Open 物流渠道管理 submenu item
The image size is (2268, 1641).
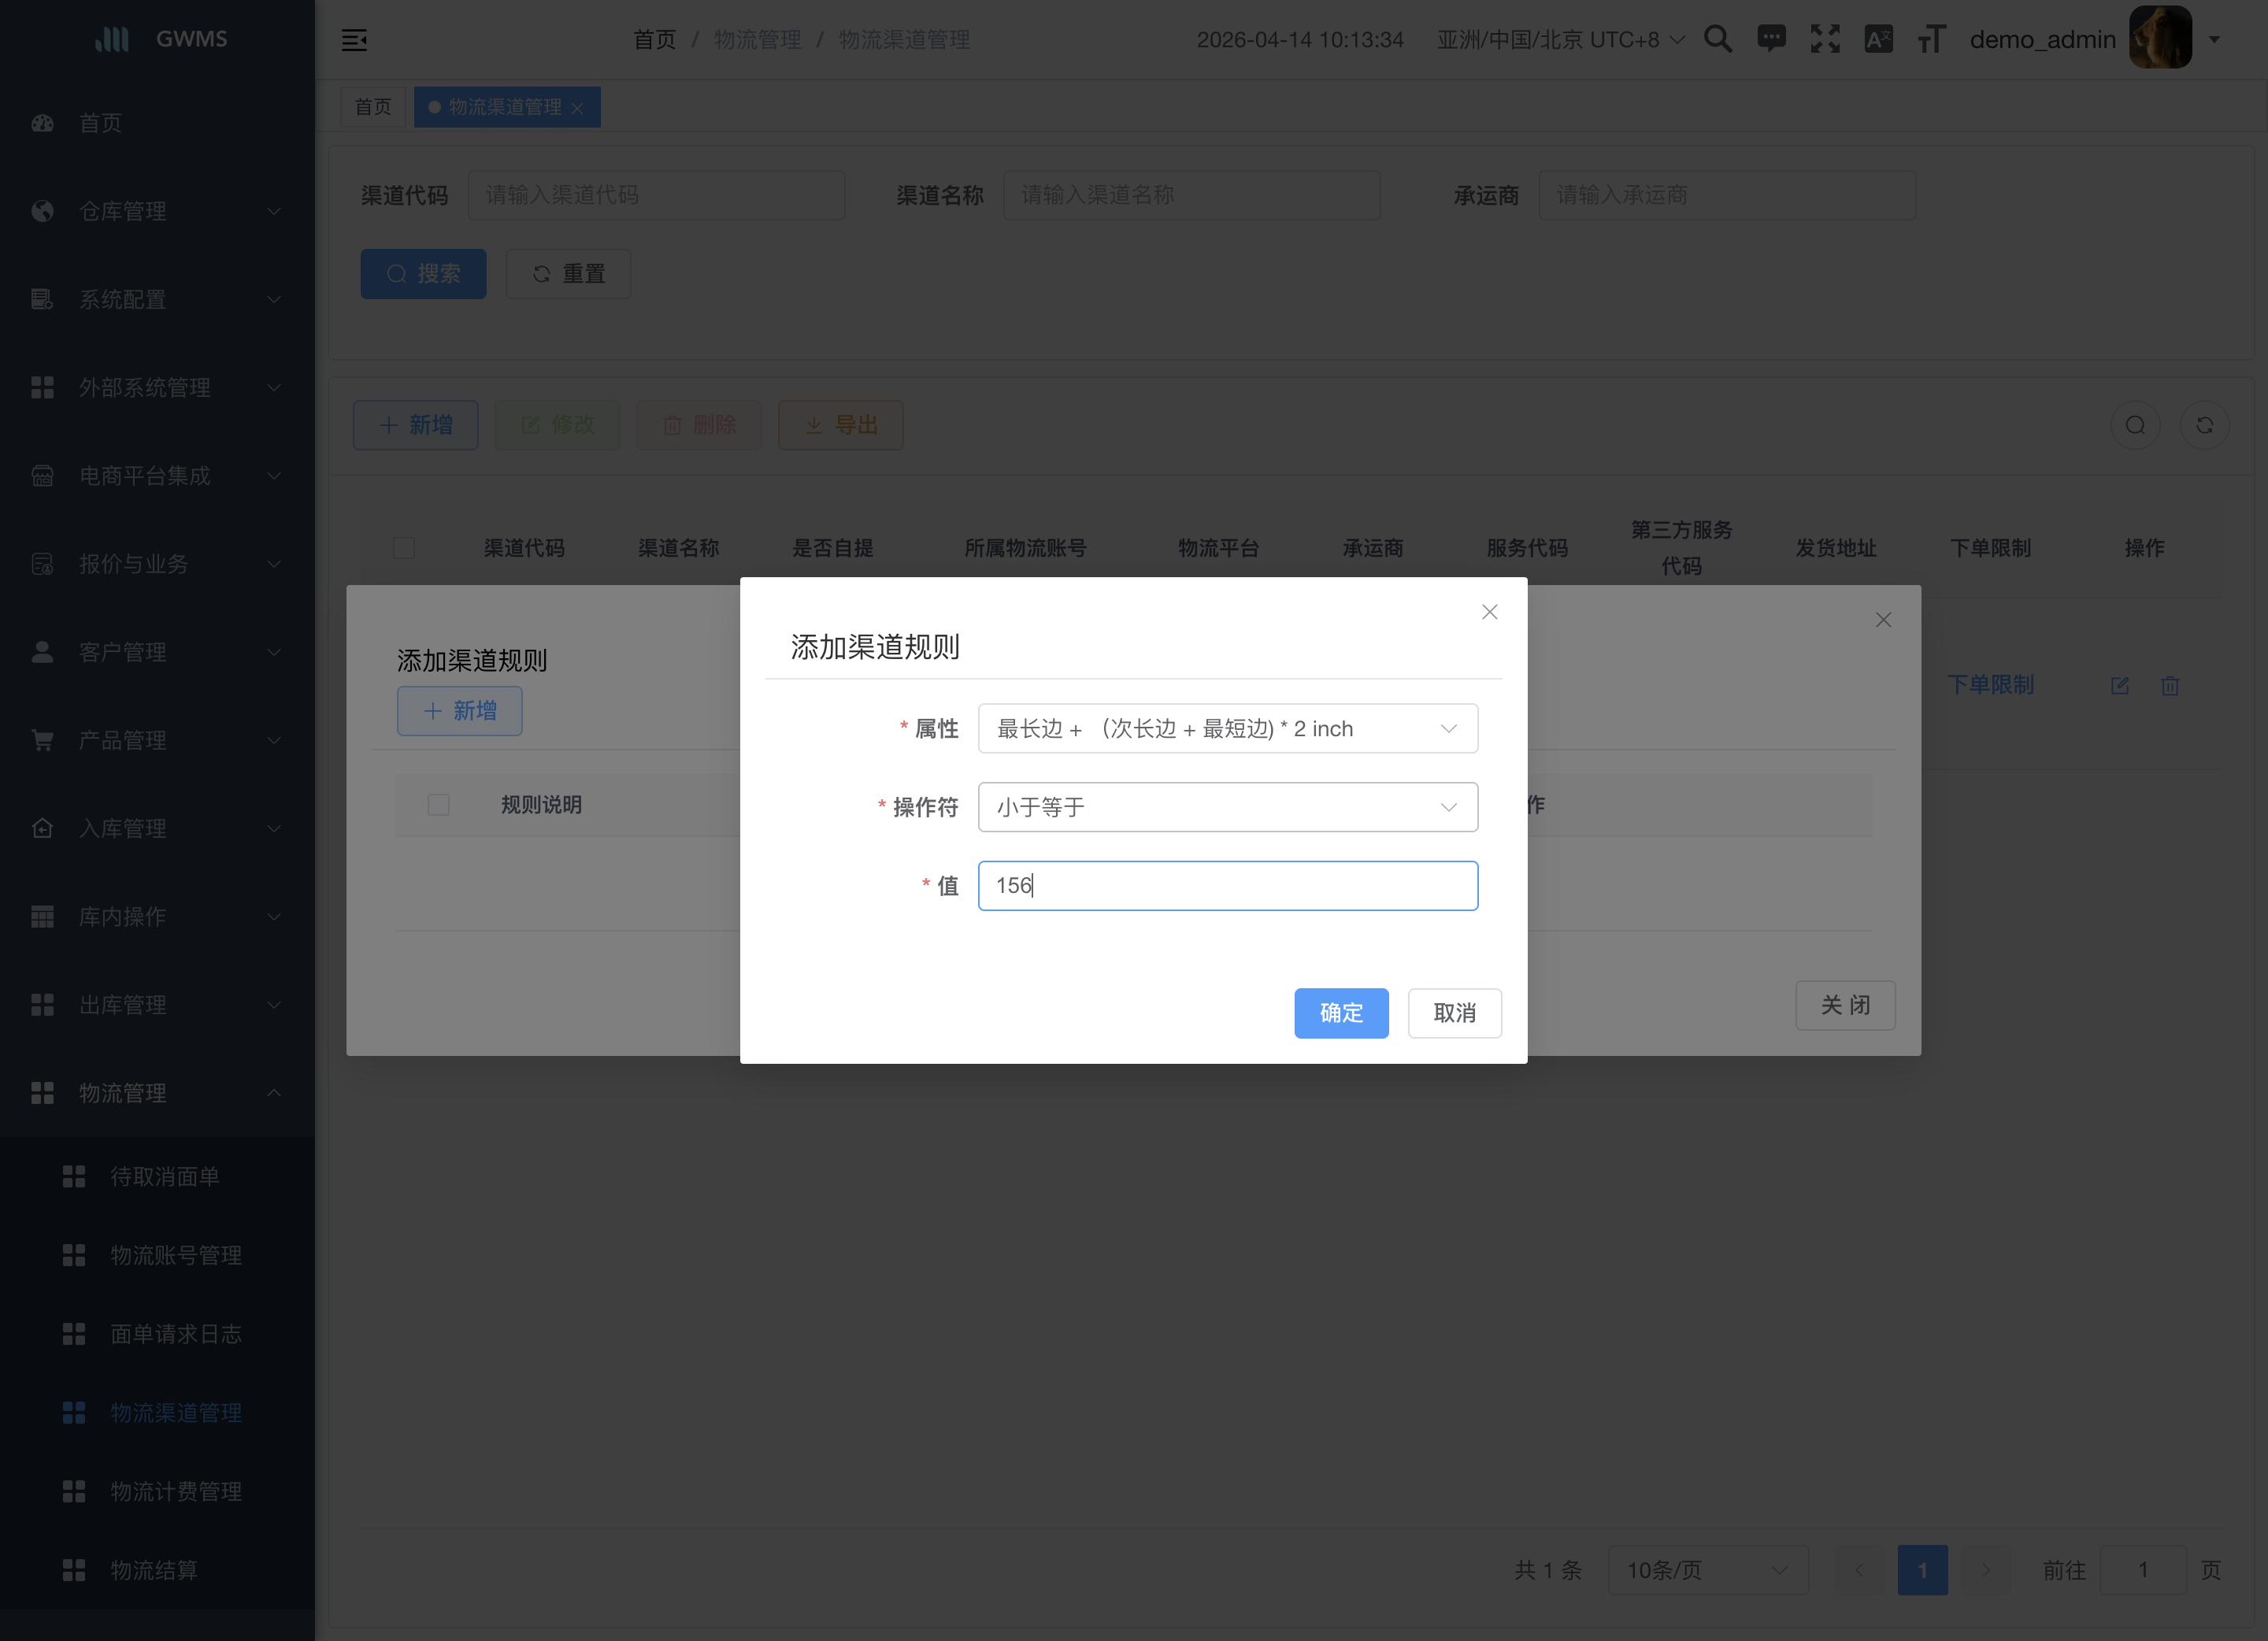pos(157,1412)
